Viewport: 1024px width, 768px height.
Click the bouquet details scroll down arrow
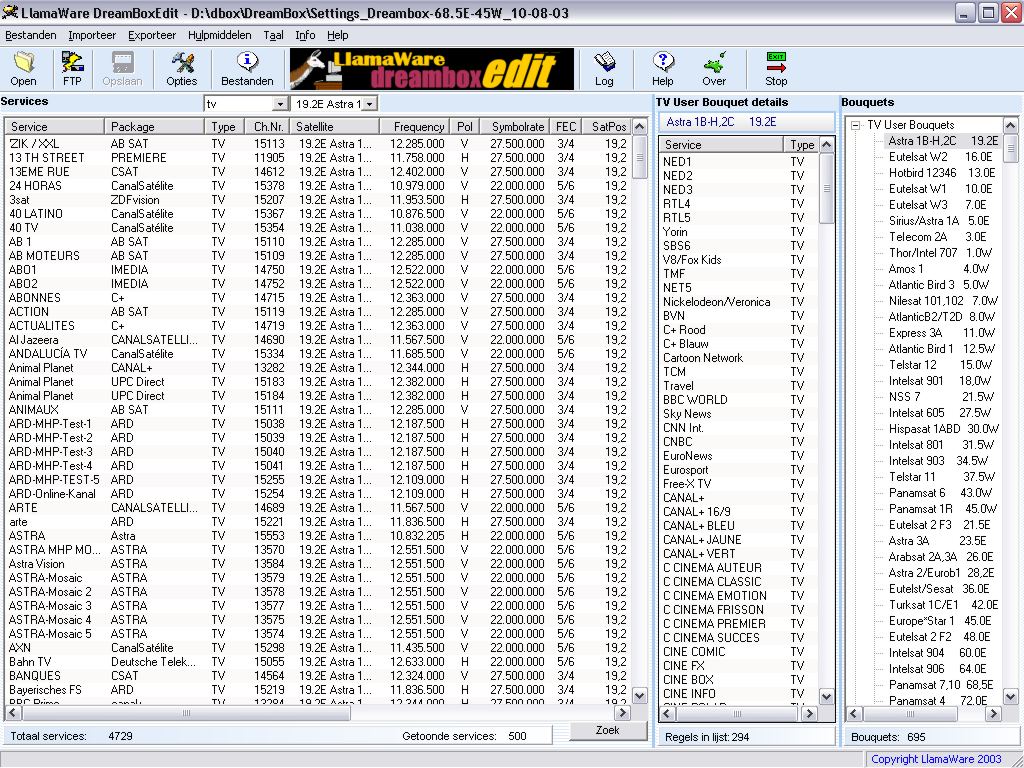click(826, 697)
